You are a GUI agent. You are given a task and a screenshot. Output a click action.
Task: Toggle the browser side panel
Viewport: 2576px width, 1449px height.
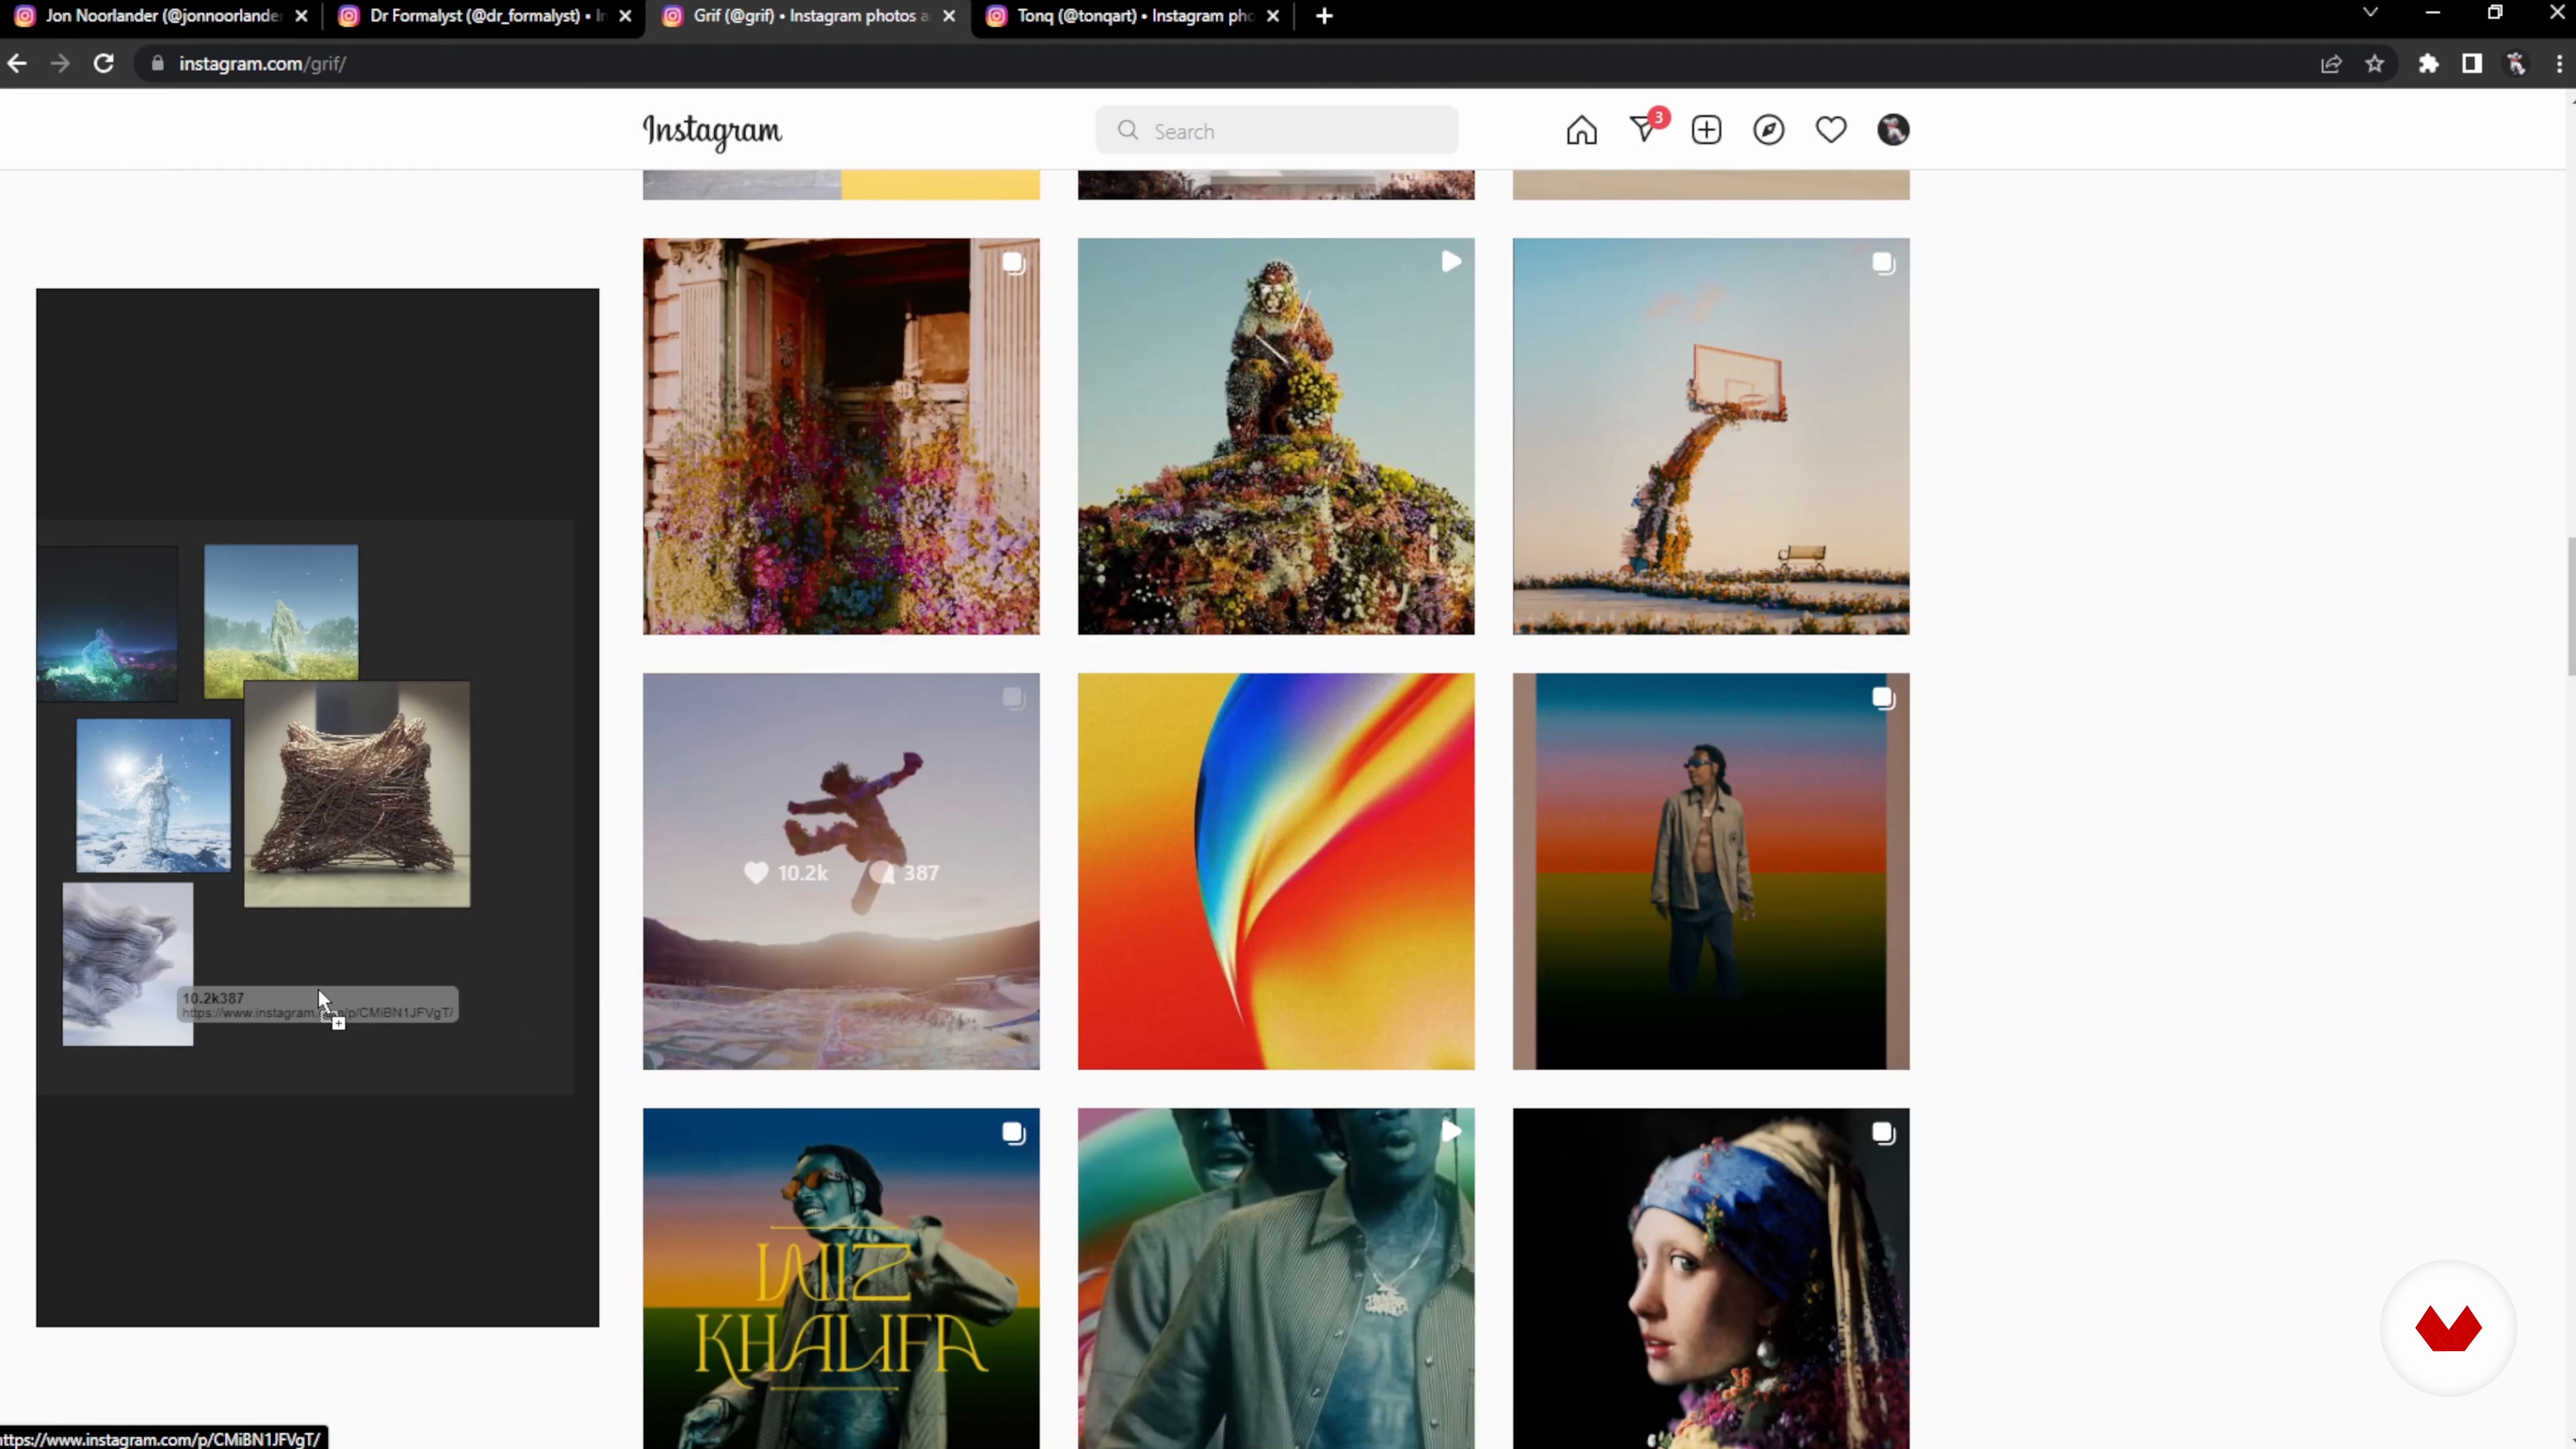(x=2472, y=64)
